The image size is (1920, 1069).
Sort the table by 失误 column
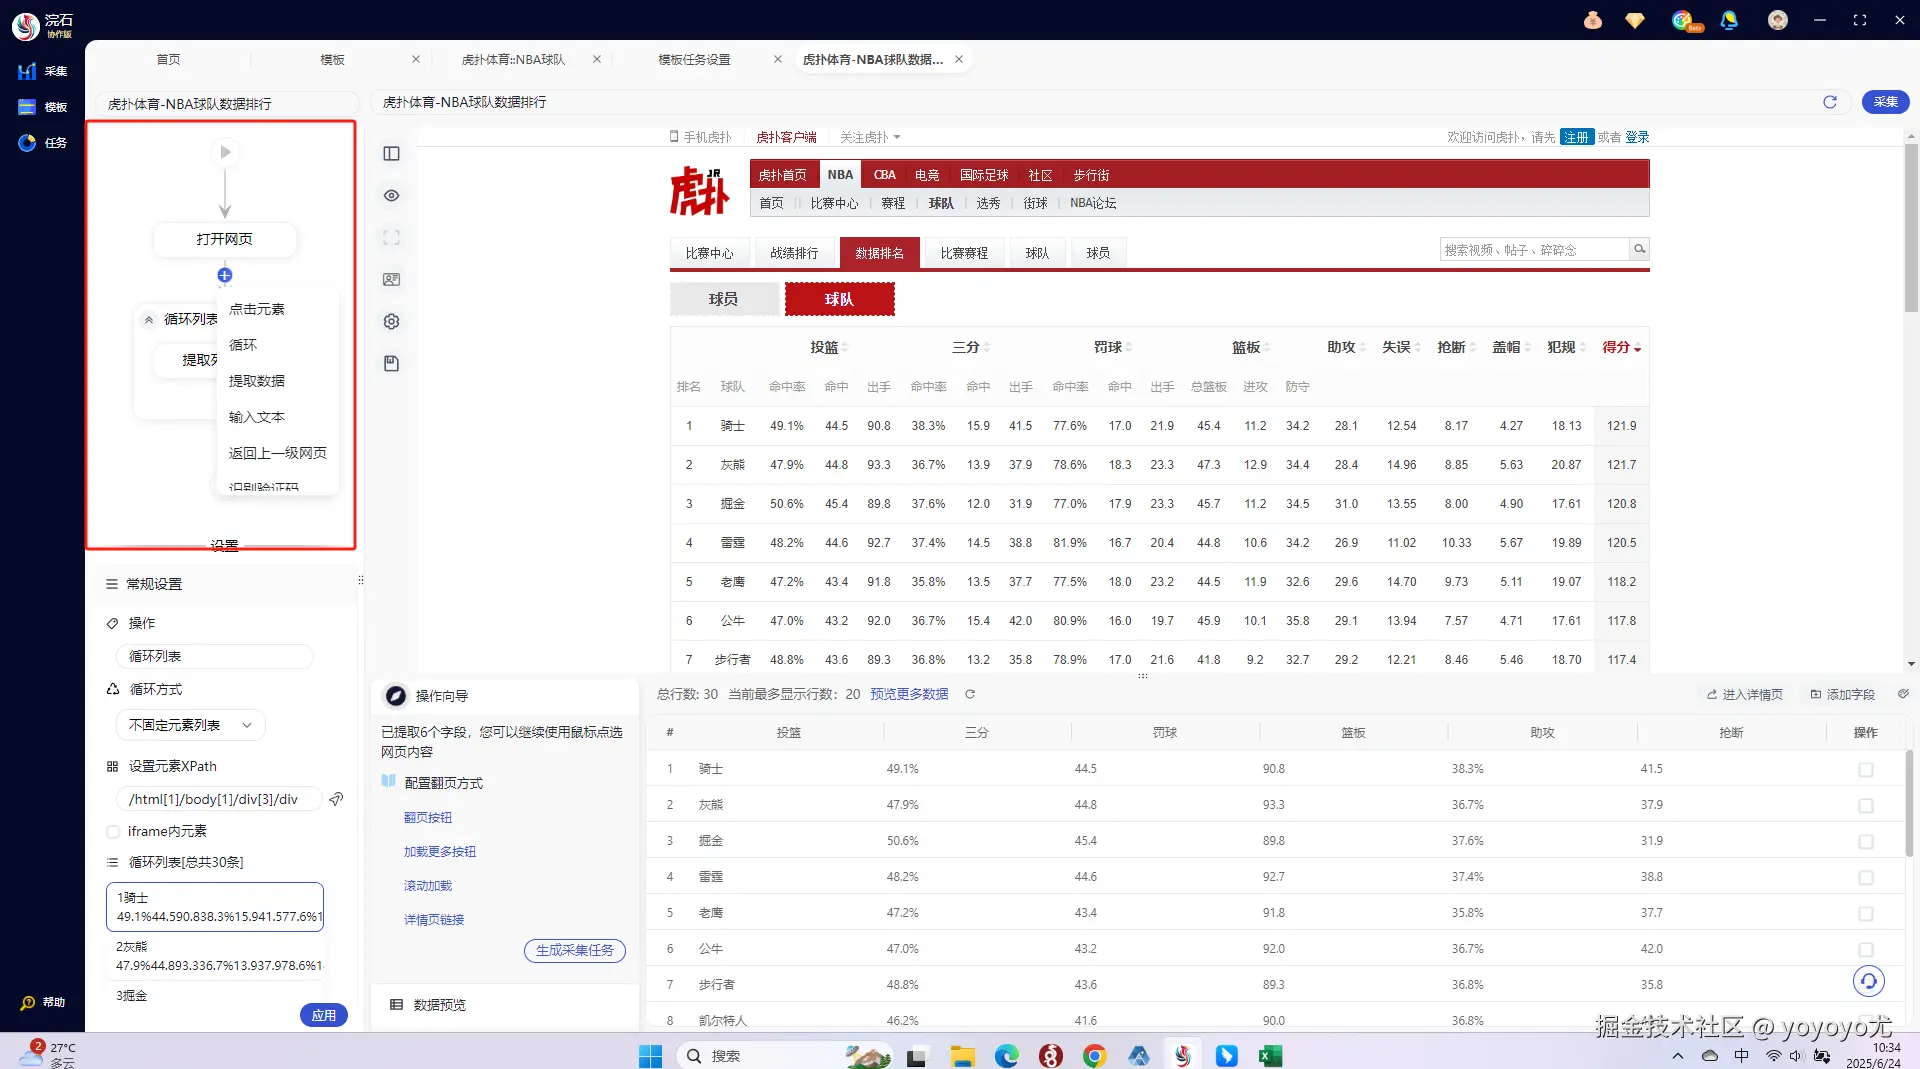1401,347
